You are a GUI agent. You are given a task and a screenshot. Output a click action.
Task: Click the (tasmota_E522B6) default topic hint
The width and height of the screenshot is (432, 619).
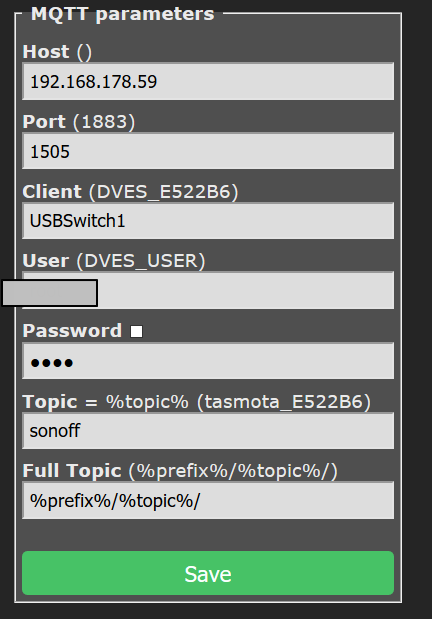pyautogui.click(x=284, y=402)
